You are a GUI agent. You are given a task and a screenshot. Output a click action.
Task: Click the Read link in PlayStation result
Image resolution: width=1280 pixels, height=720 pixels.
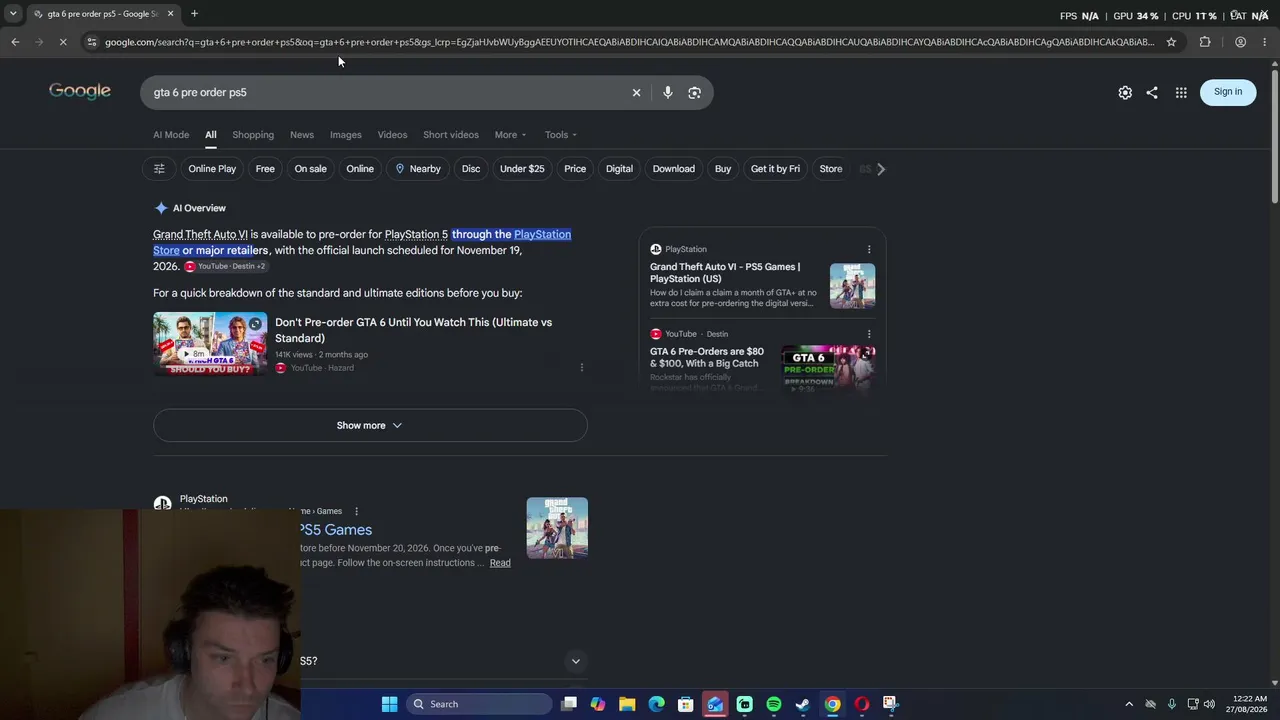[500, 563]
